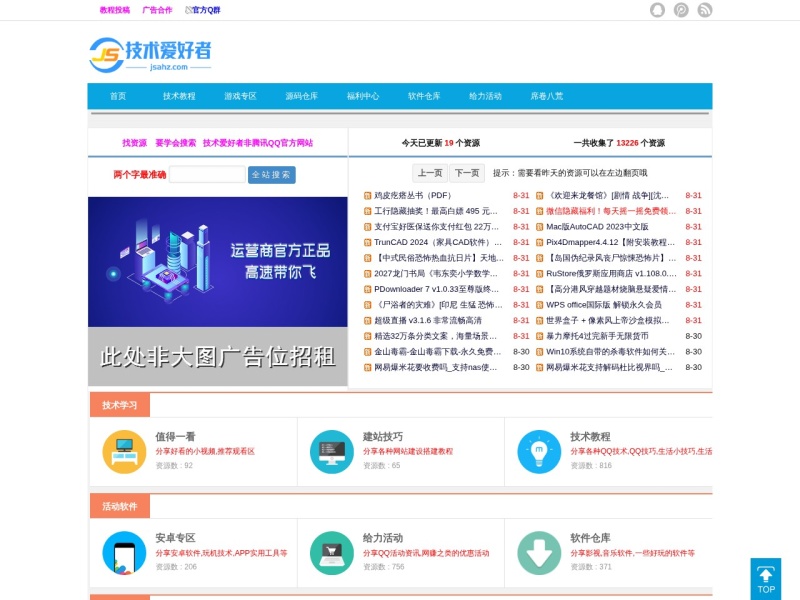The image size is (800, 600).
Task: Jump to top with the TOP button
Action: point(766,579)
